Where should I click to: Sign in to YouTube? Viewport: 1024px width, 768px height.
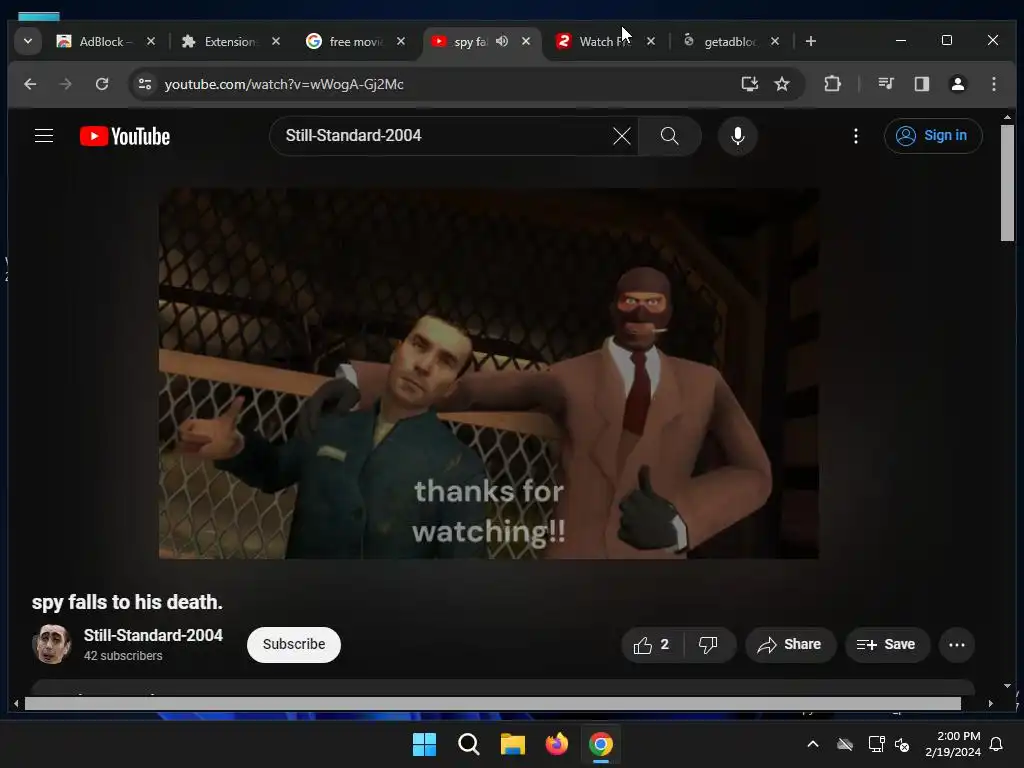click(933, 136)
